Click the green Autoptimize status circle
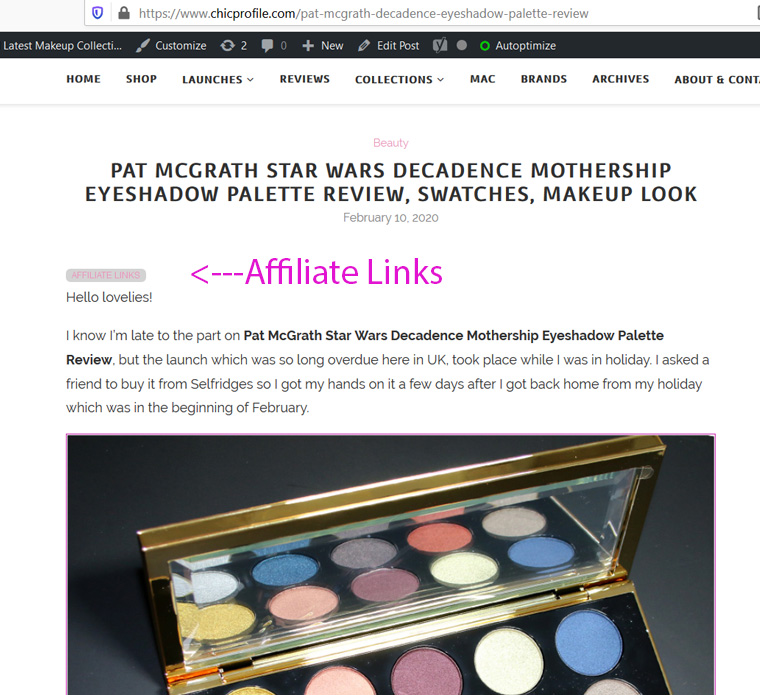 pyautogui.click(x=485, y=46)
